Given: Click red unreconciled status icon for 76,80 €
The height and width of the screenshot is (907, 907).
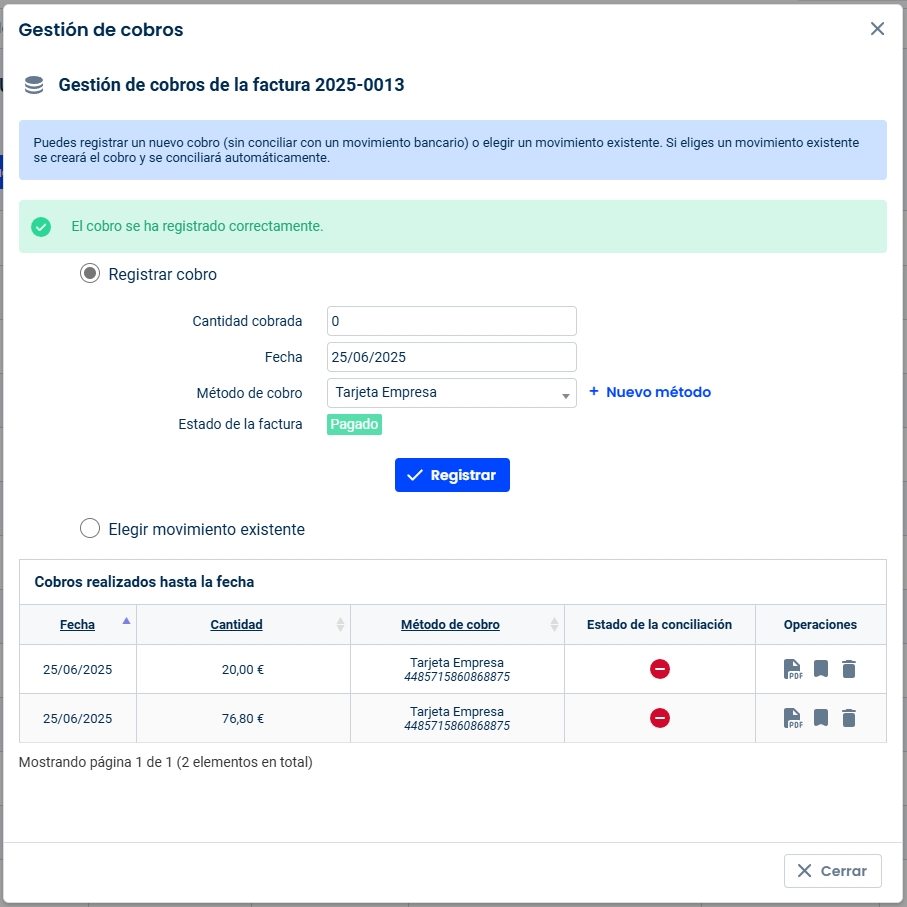Looking at the screenshot, I should tap(659, 718).
